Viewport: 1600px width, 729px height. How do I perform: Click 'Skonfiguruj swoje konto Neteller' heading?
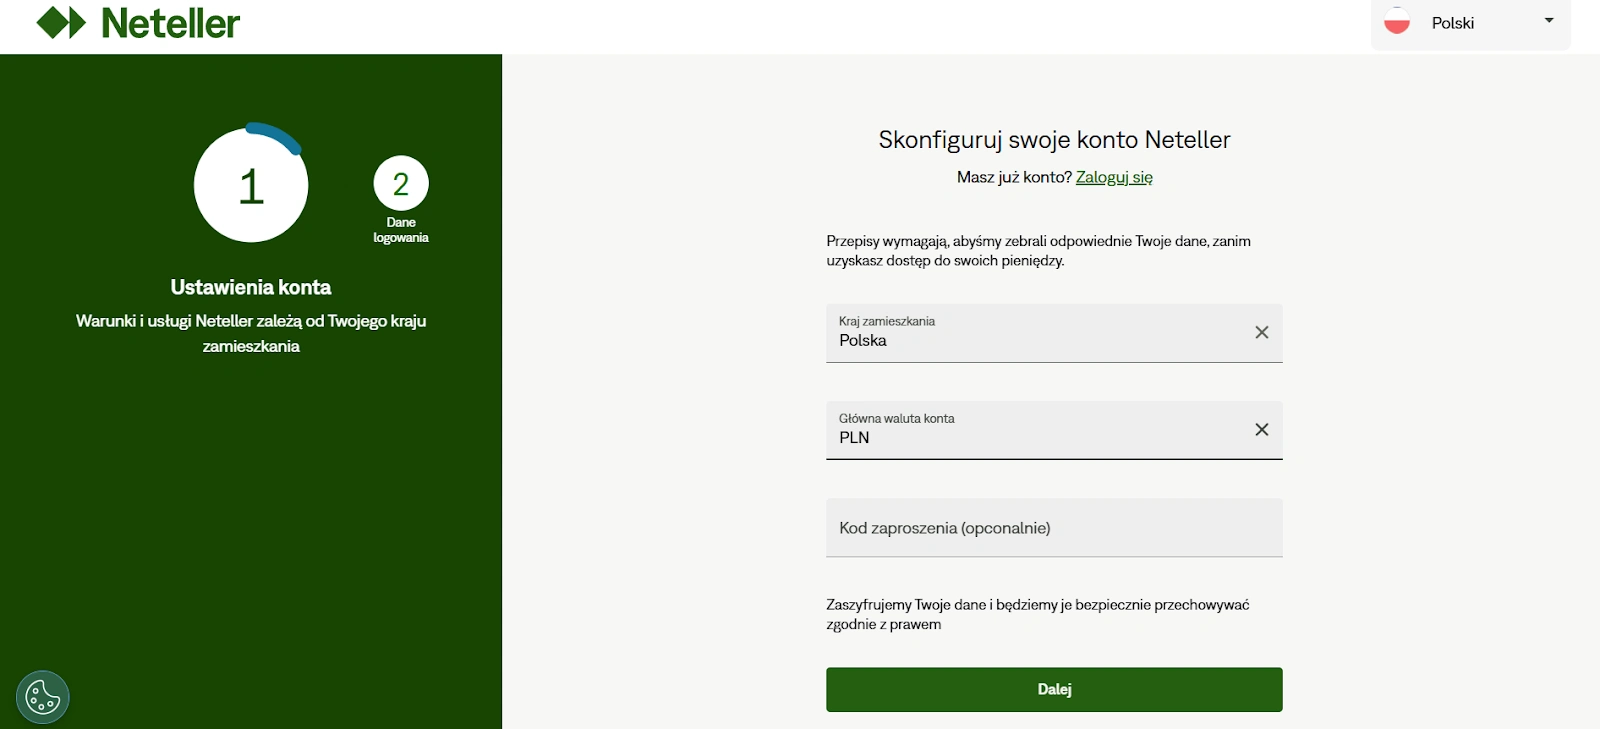pyautogui.click(x=1054, y=140)
